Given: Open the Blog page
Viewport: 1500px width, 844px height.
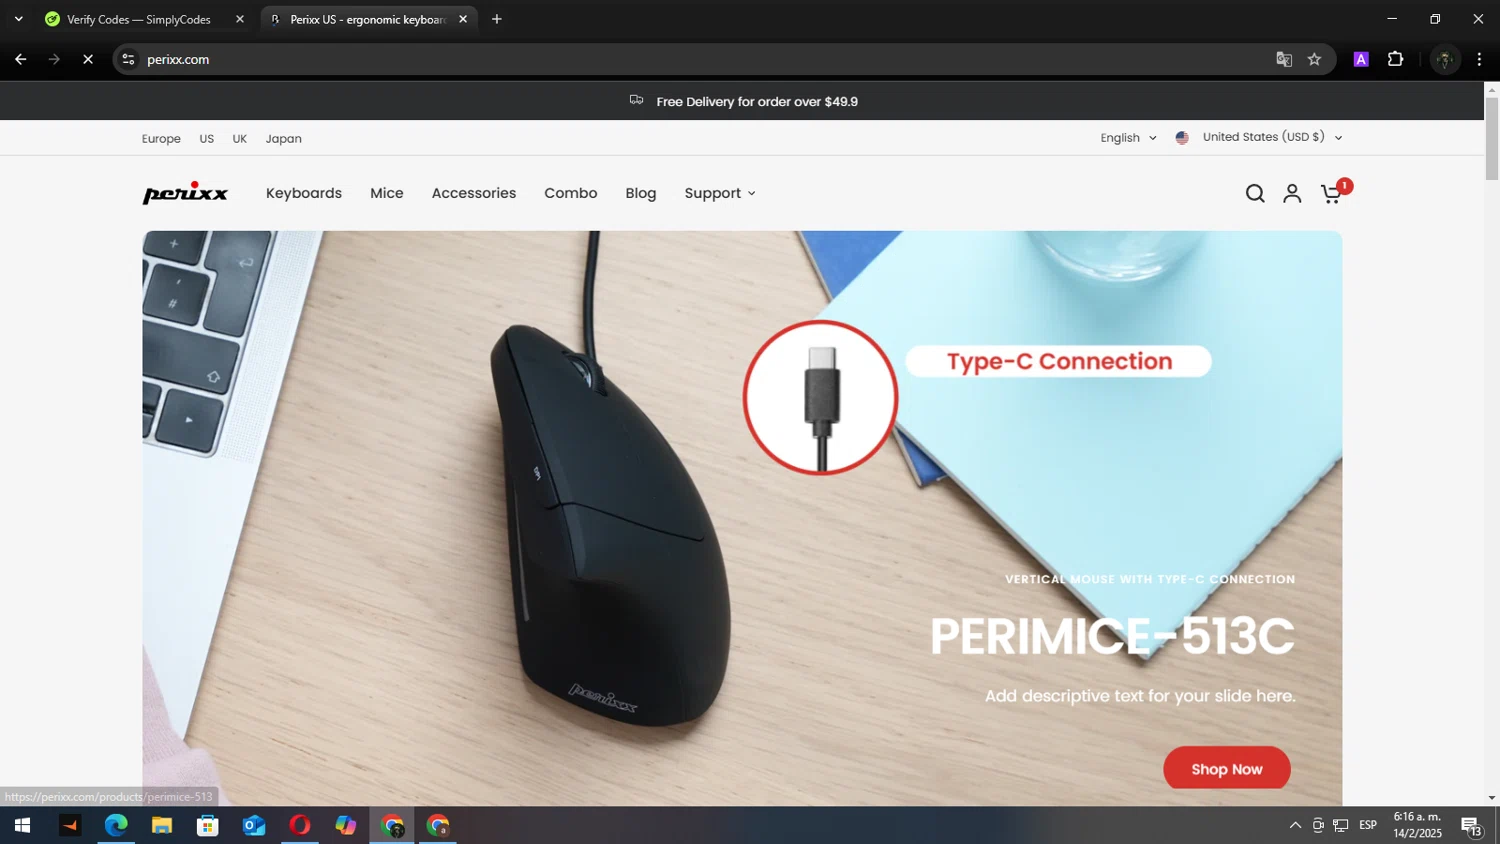Looking at the screenshot, I should click(x=641, y=193).
